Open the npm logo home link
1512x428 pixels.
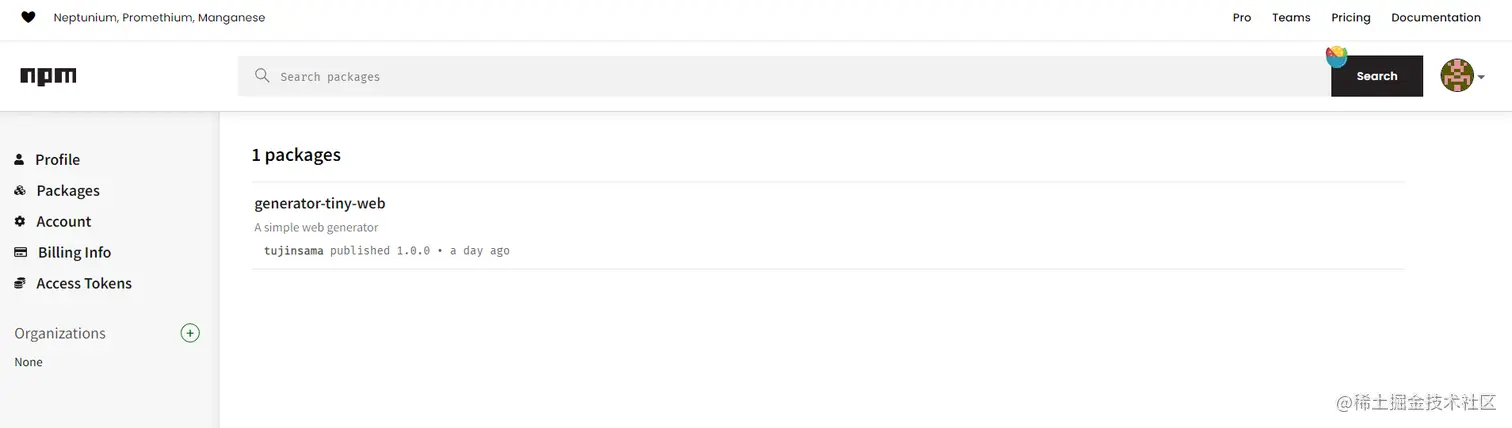point(48,76)
